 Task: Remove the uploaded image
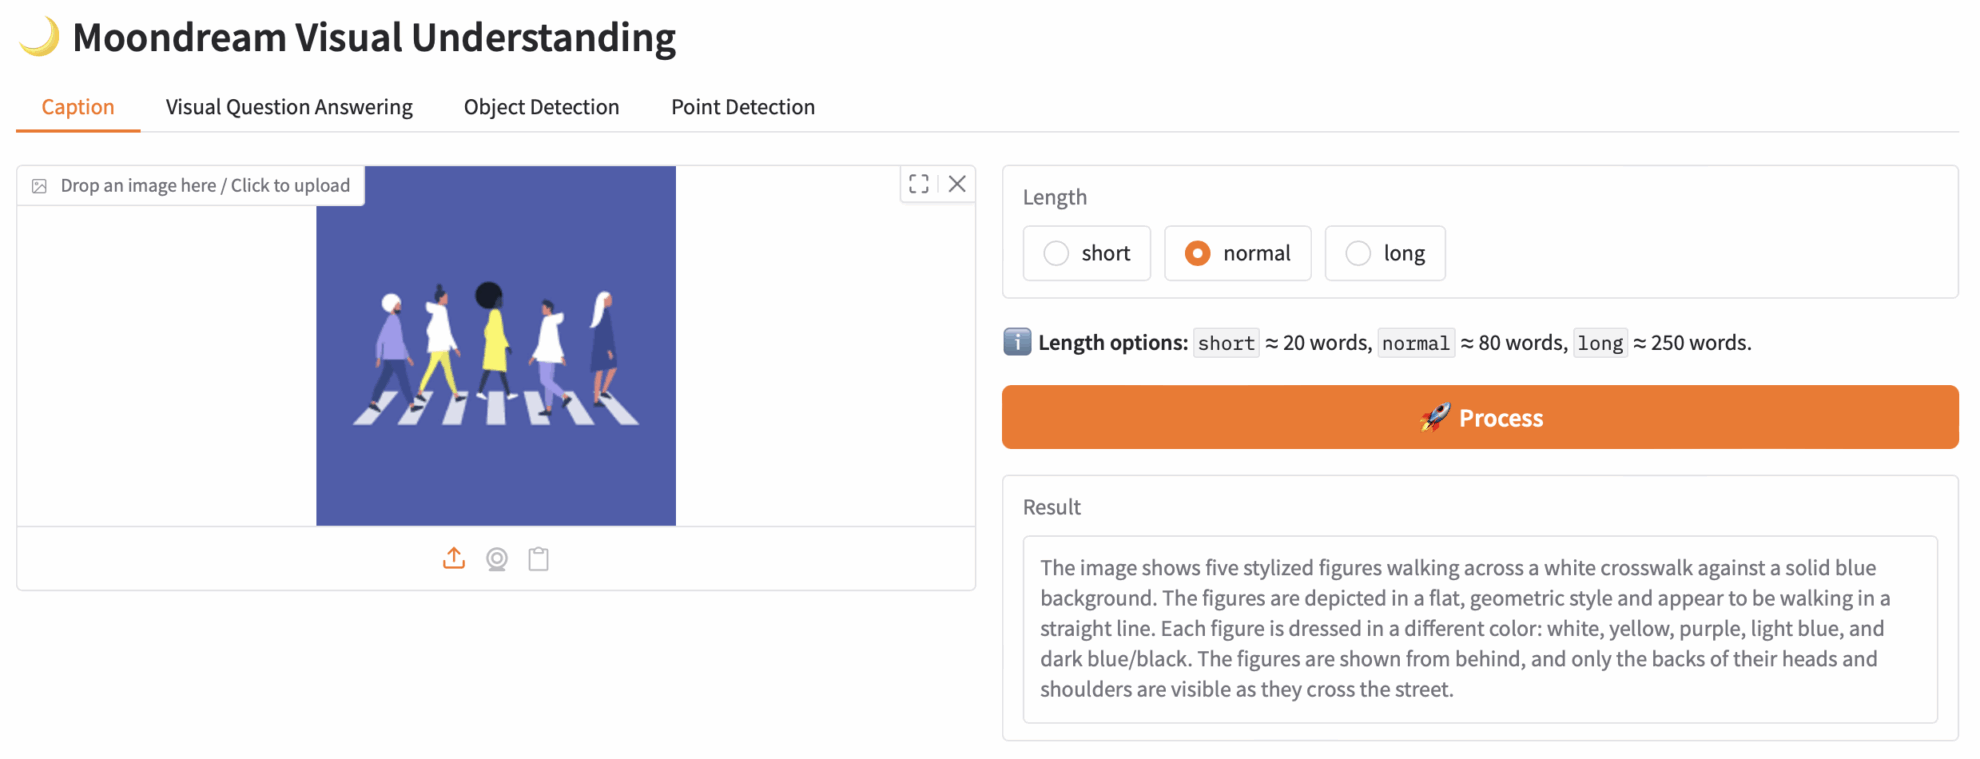957,184
